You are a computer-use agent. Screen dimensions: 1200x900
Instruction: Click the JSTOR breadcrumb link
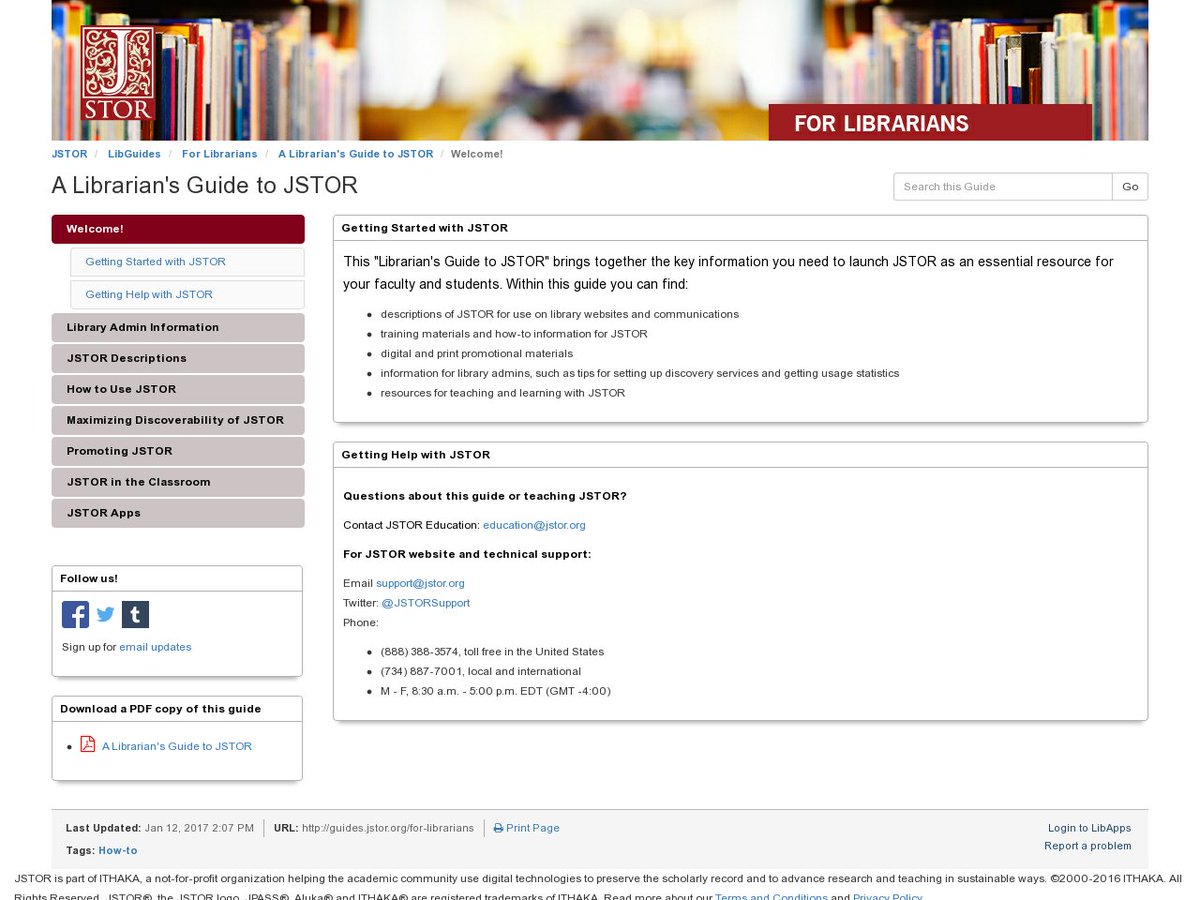pos(69,154)
